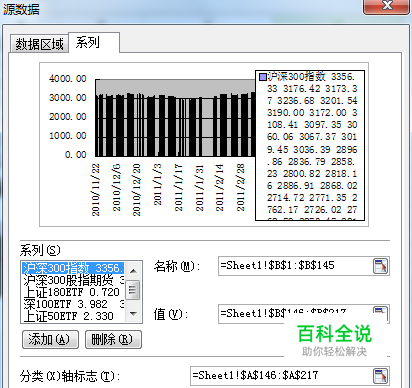
Task: Click the 添加(A) button
Action: [x=50, y=340]
